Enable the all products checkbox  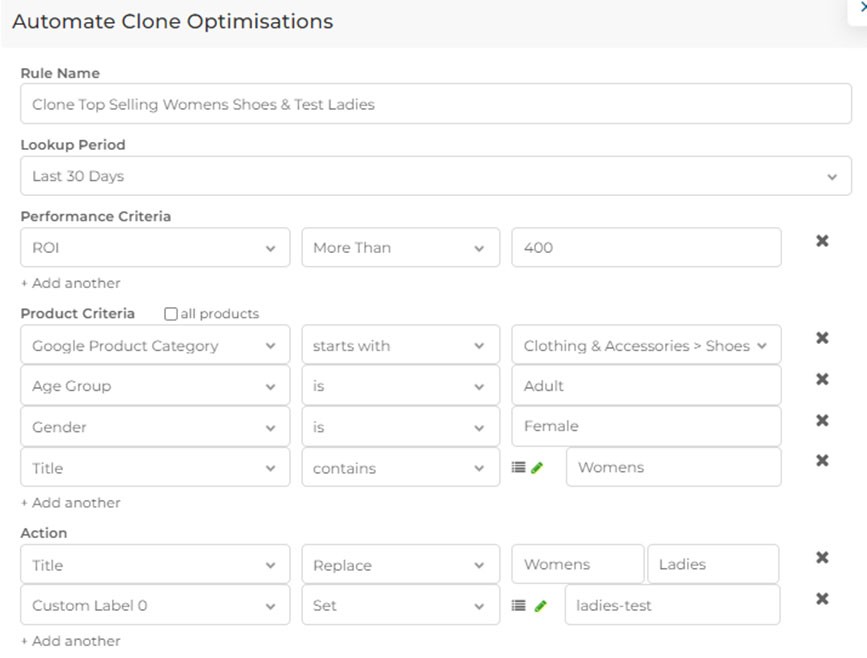coord(171,314)
